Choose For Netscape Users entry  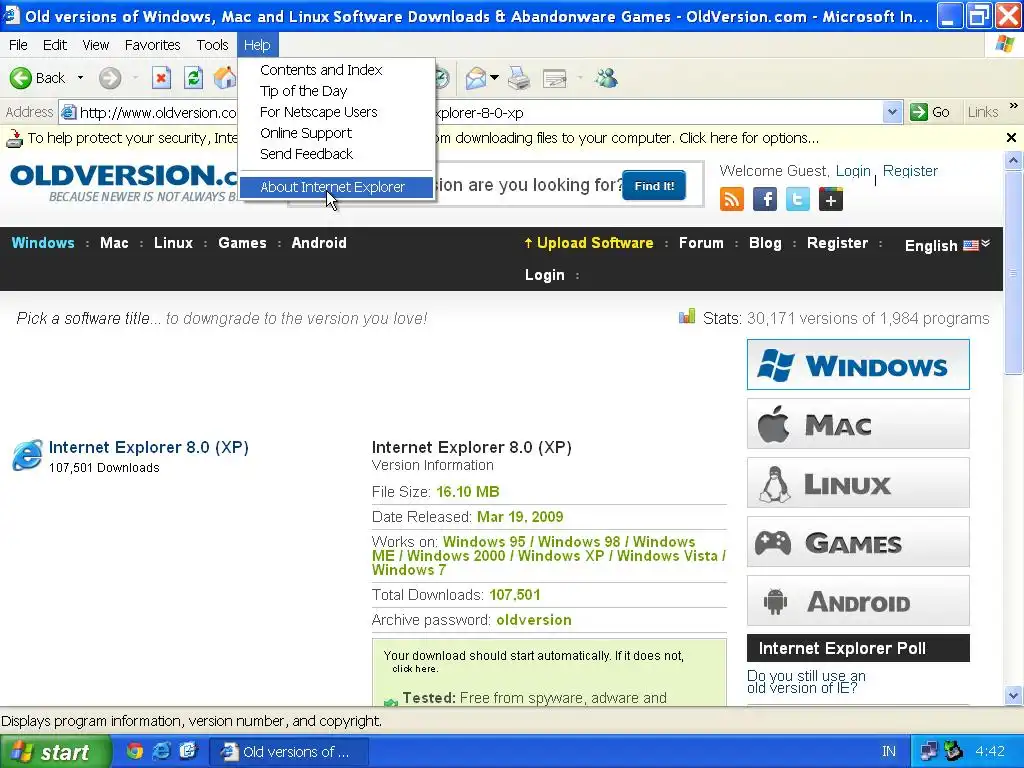point(336,112)
